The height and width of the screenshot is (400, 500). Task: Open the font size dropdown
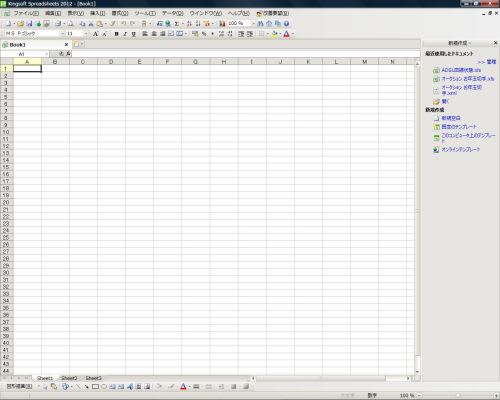(x=86, y=34)
